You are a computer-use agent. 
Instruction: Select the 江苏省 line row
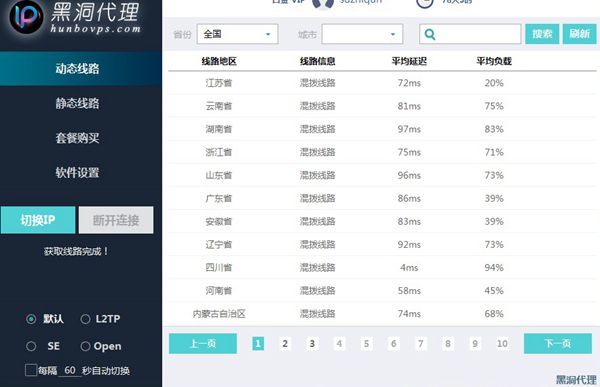[x=382, y=83]
